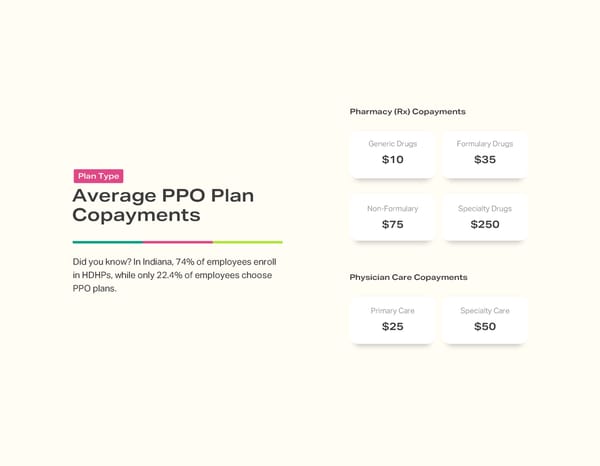Click the Pharmacy (Rx) Copayments heading

click(407, 111)
